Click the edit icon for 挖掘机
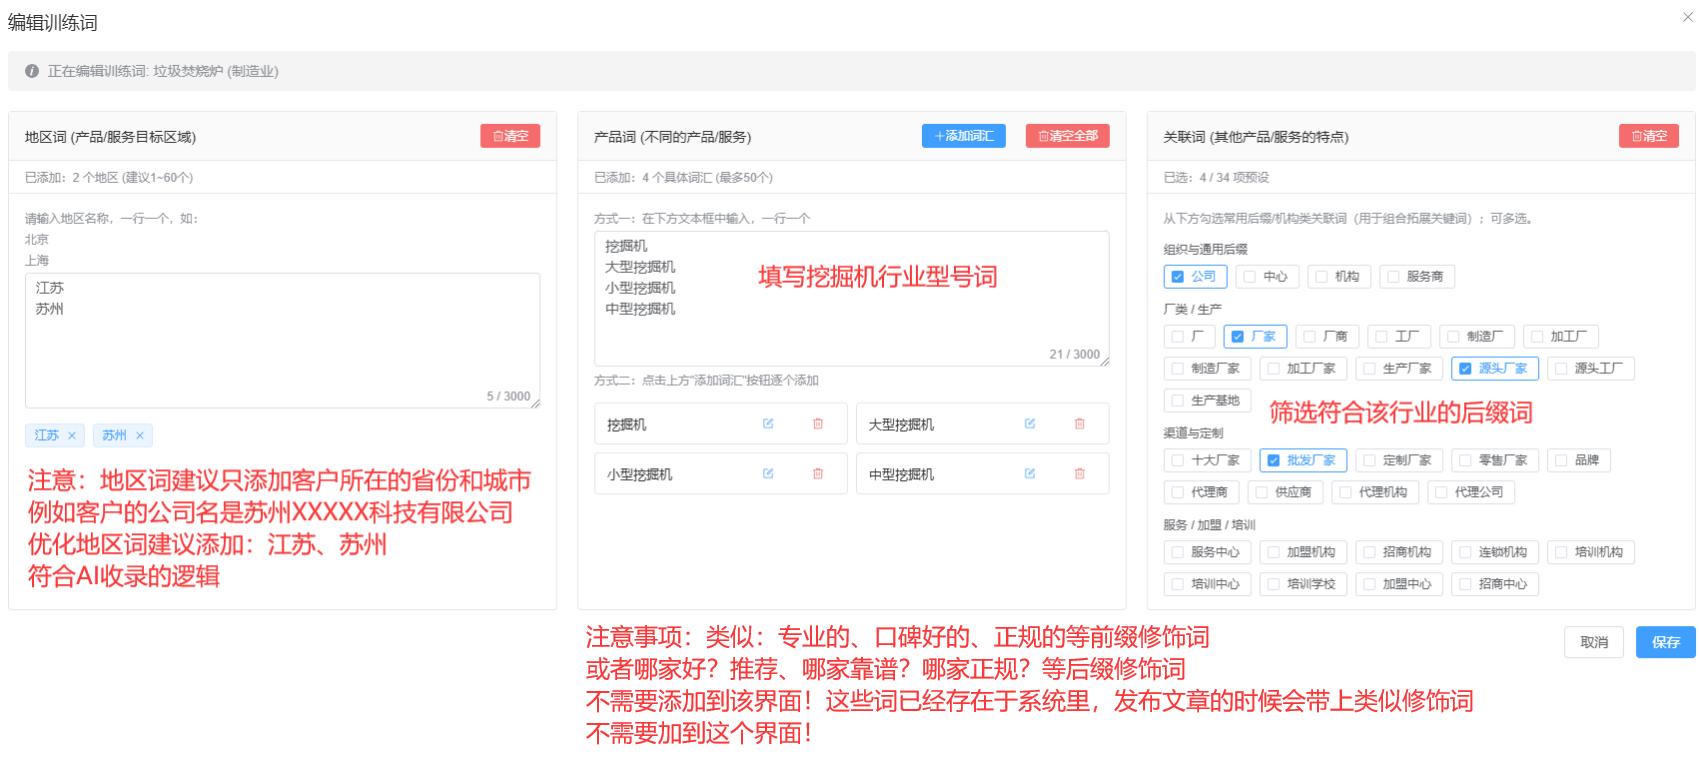1699x763 pixels. tap(768, 424)
